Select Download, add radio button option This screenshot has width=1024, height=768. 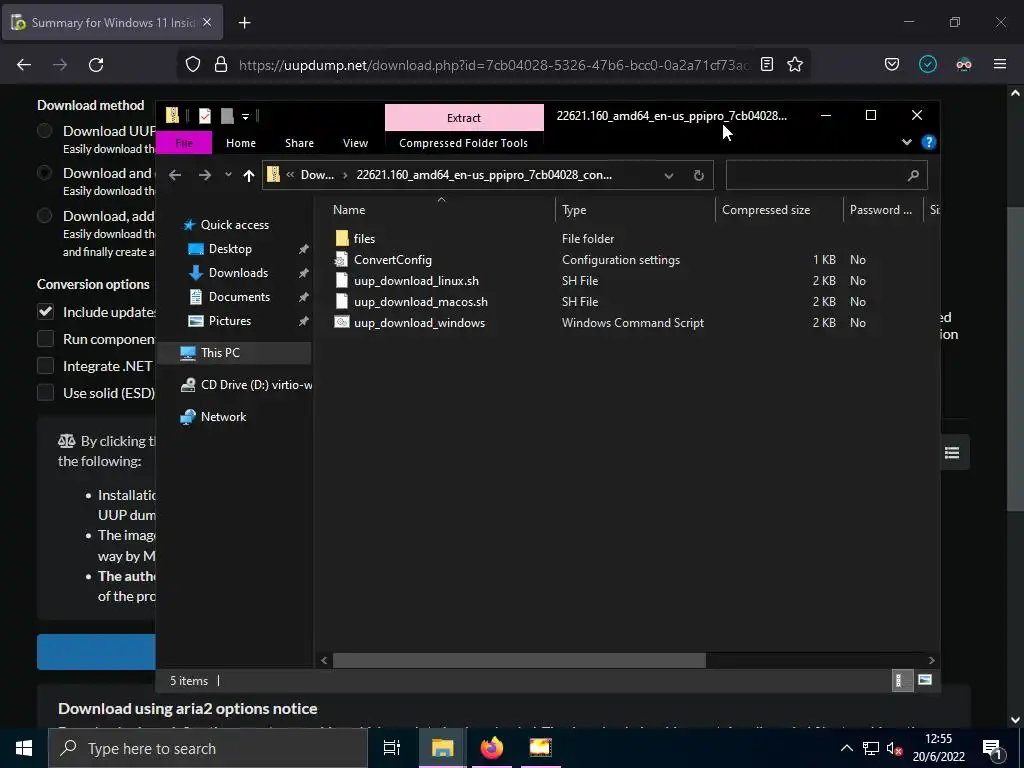coord(44,216)
